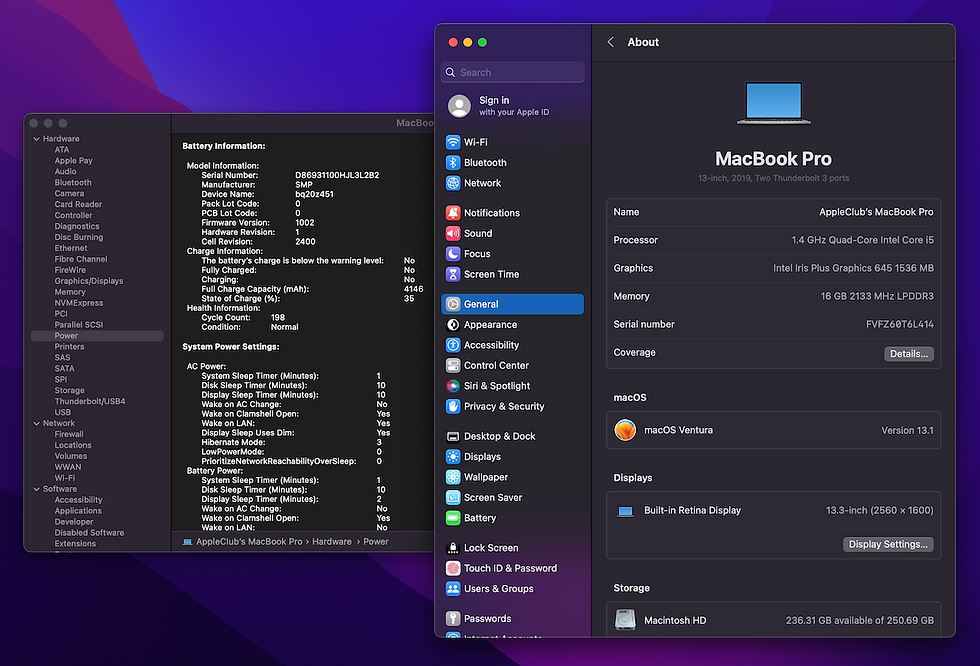Image resolution: width=980 pixels, height=666 pixels.
Task: Click the Users & Groups icon
Action: pyautogui.click(x=453, y=589)
